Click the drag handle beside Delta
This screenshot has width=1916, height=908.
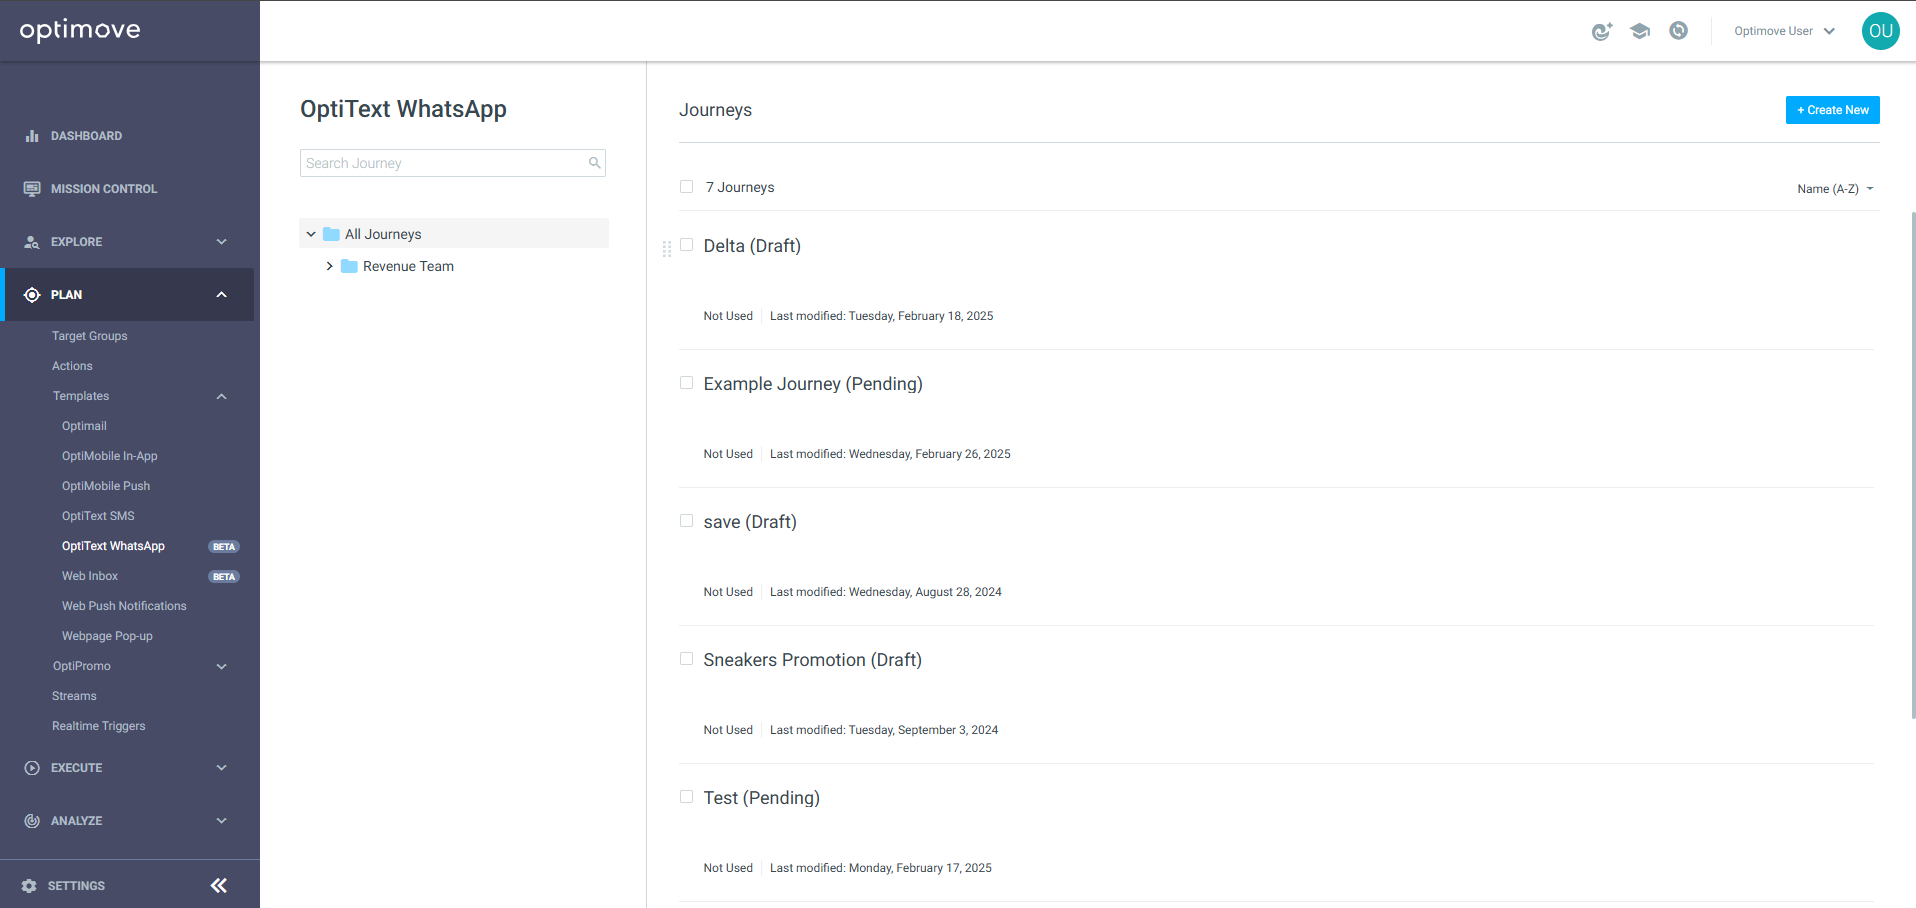[667, 249]
